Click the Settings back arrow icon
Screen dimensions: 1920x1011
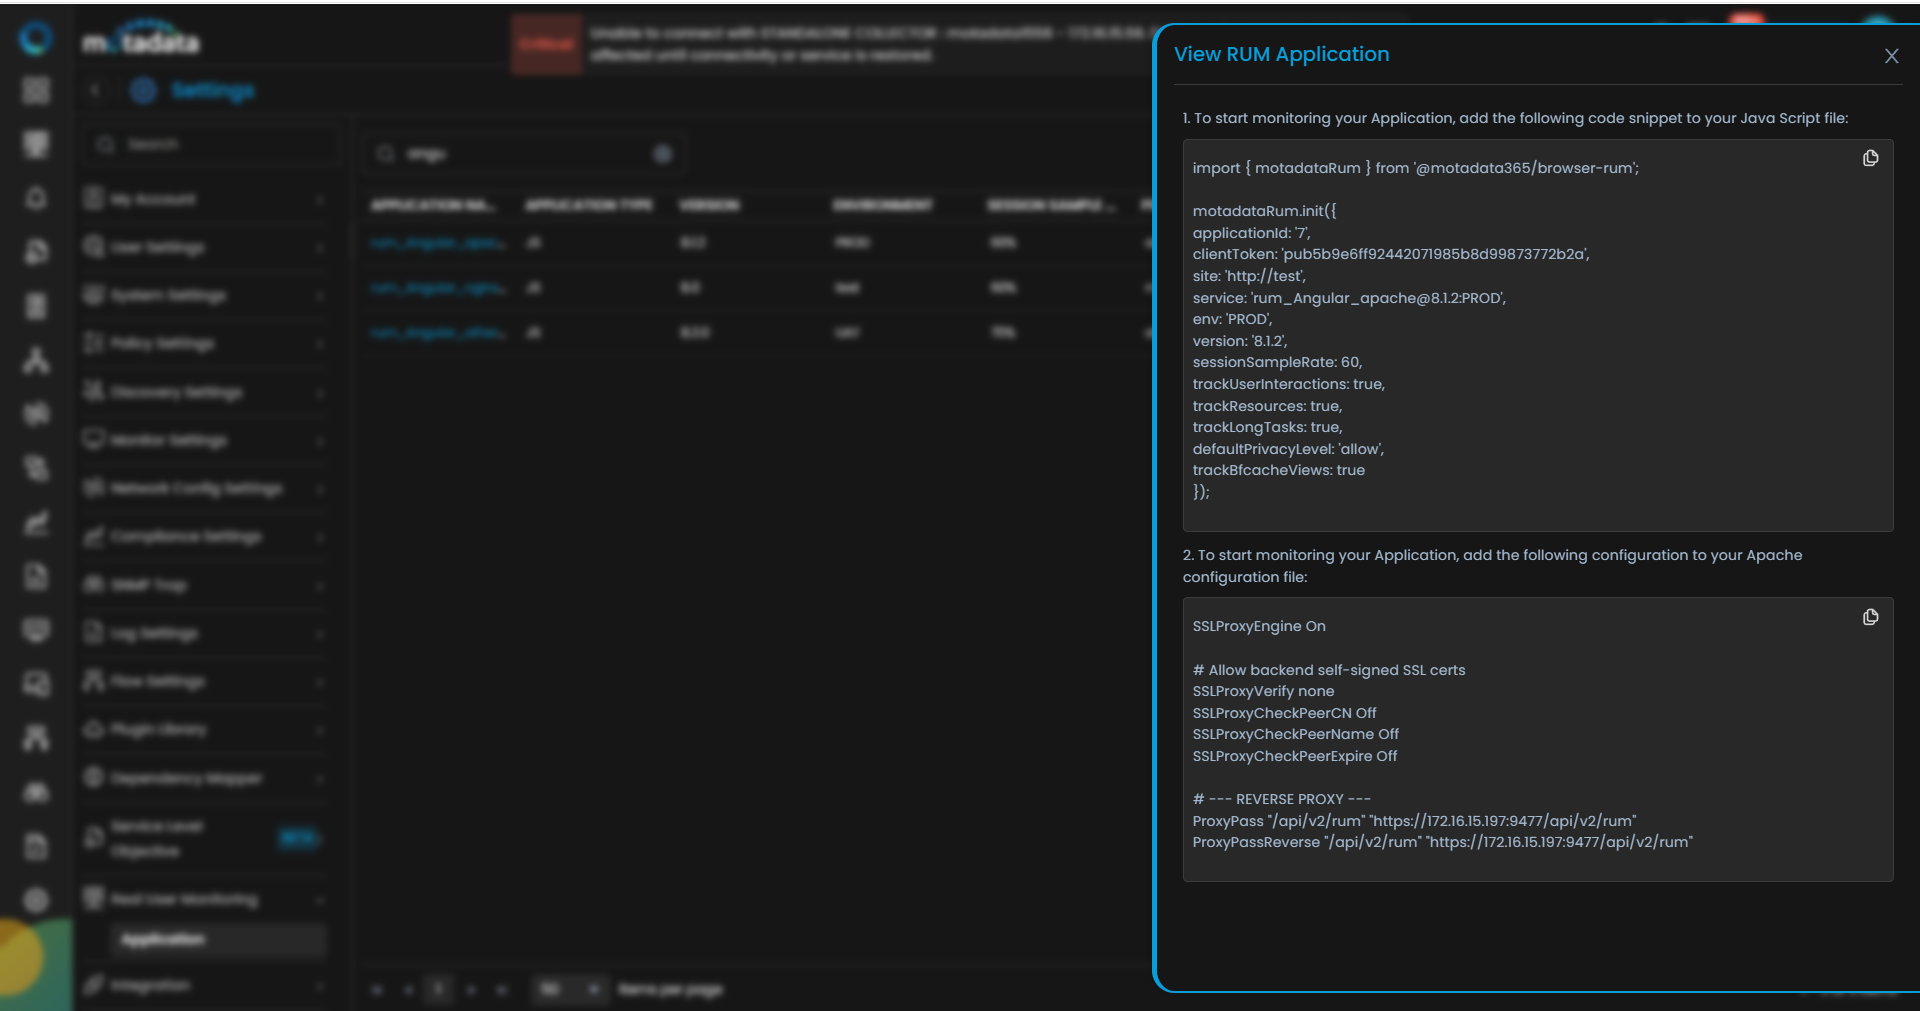coord(95,91)
